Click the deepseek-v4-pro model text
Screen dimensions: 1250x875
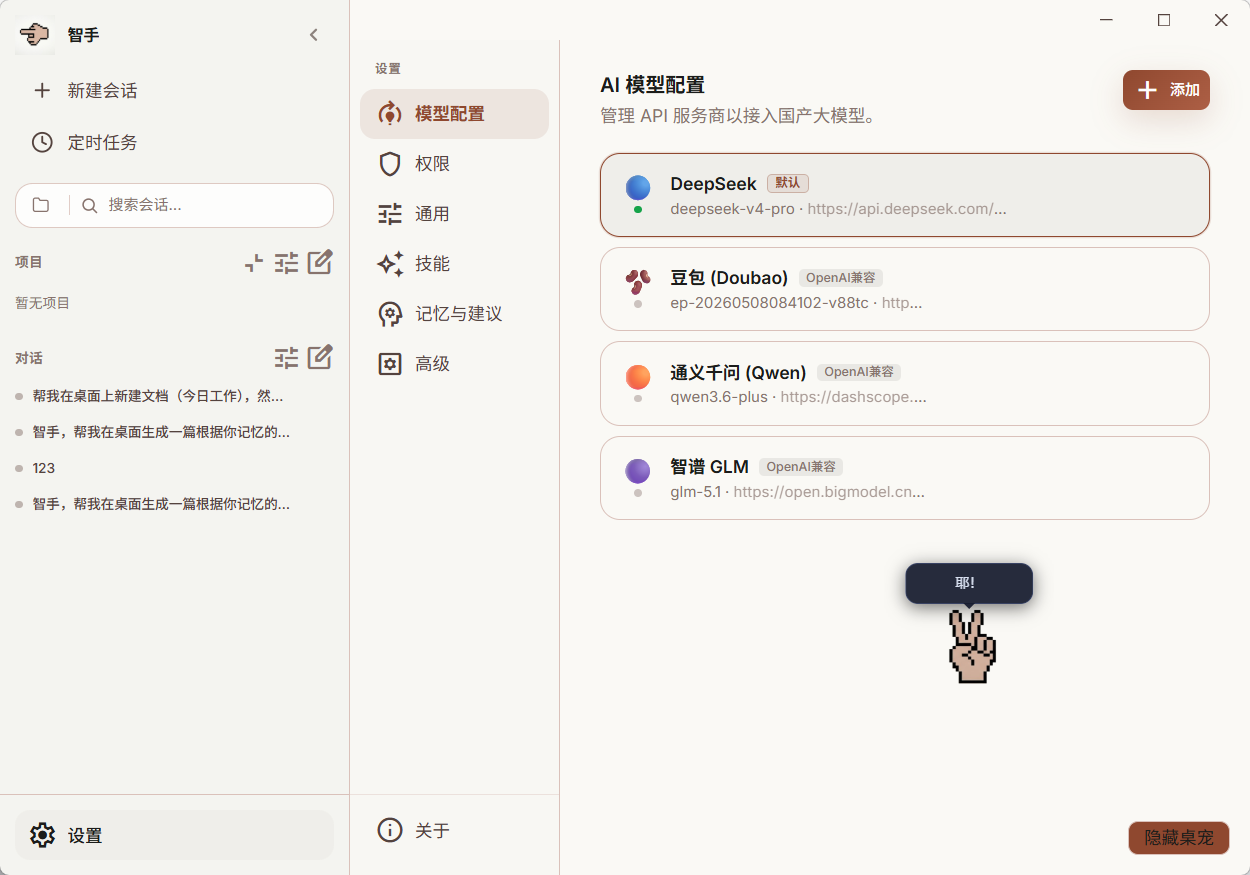(x=732, y=209)
